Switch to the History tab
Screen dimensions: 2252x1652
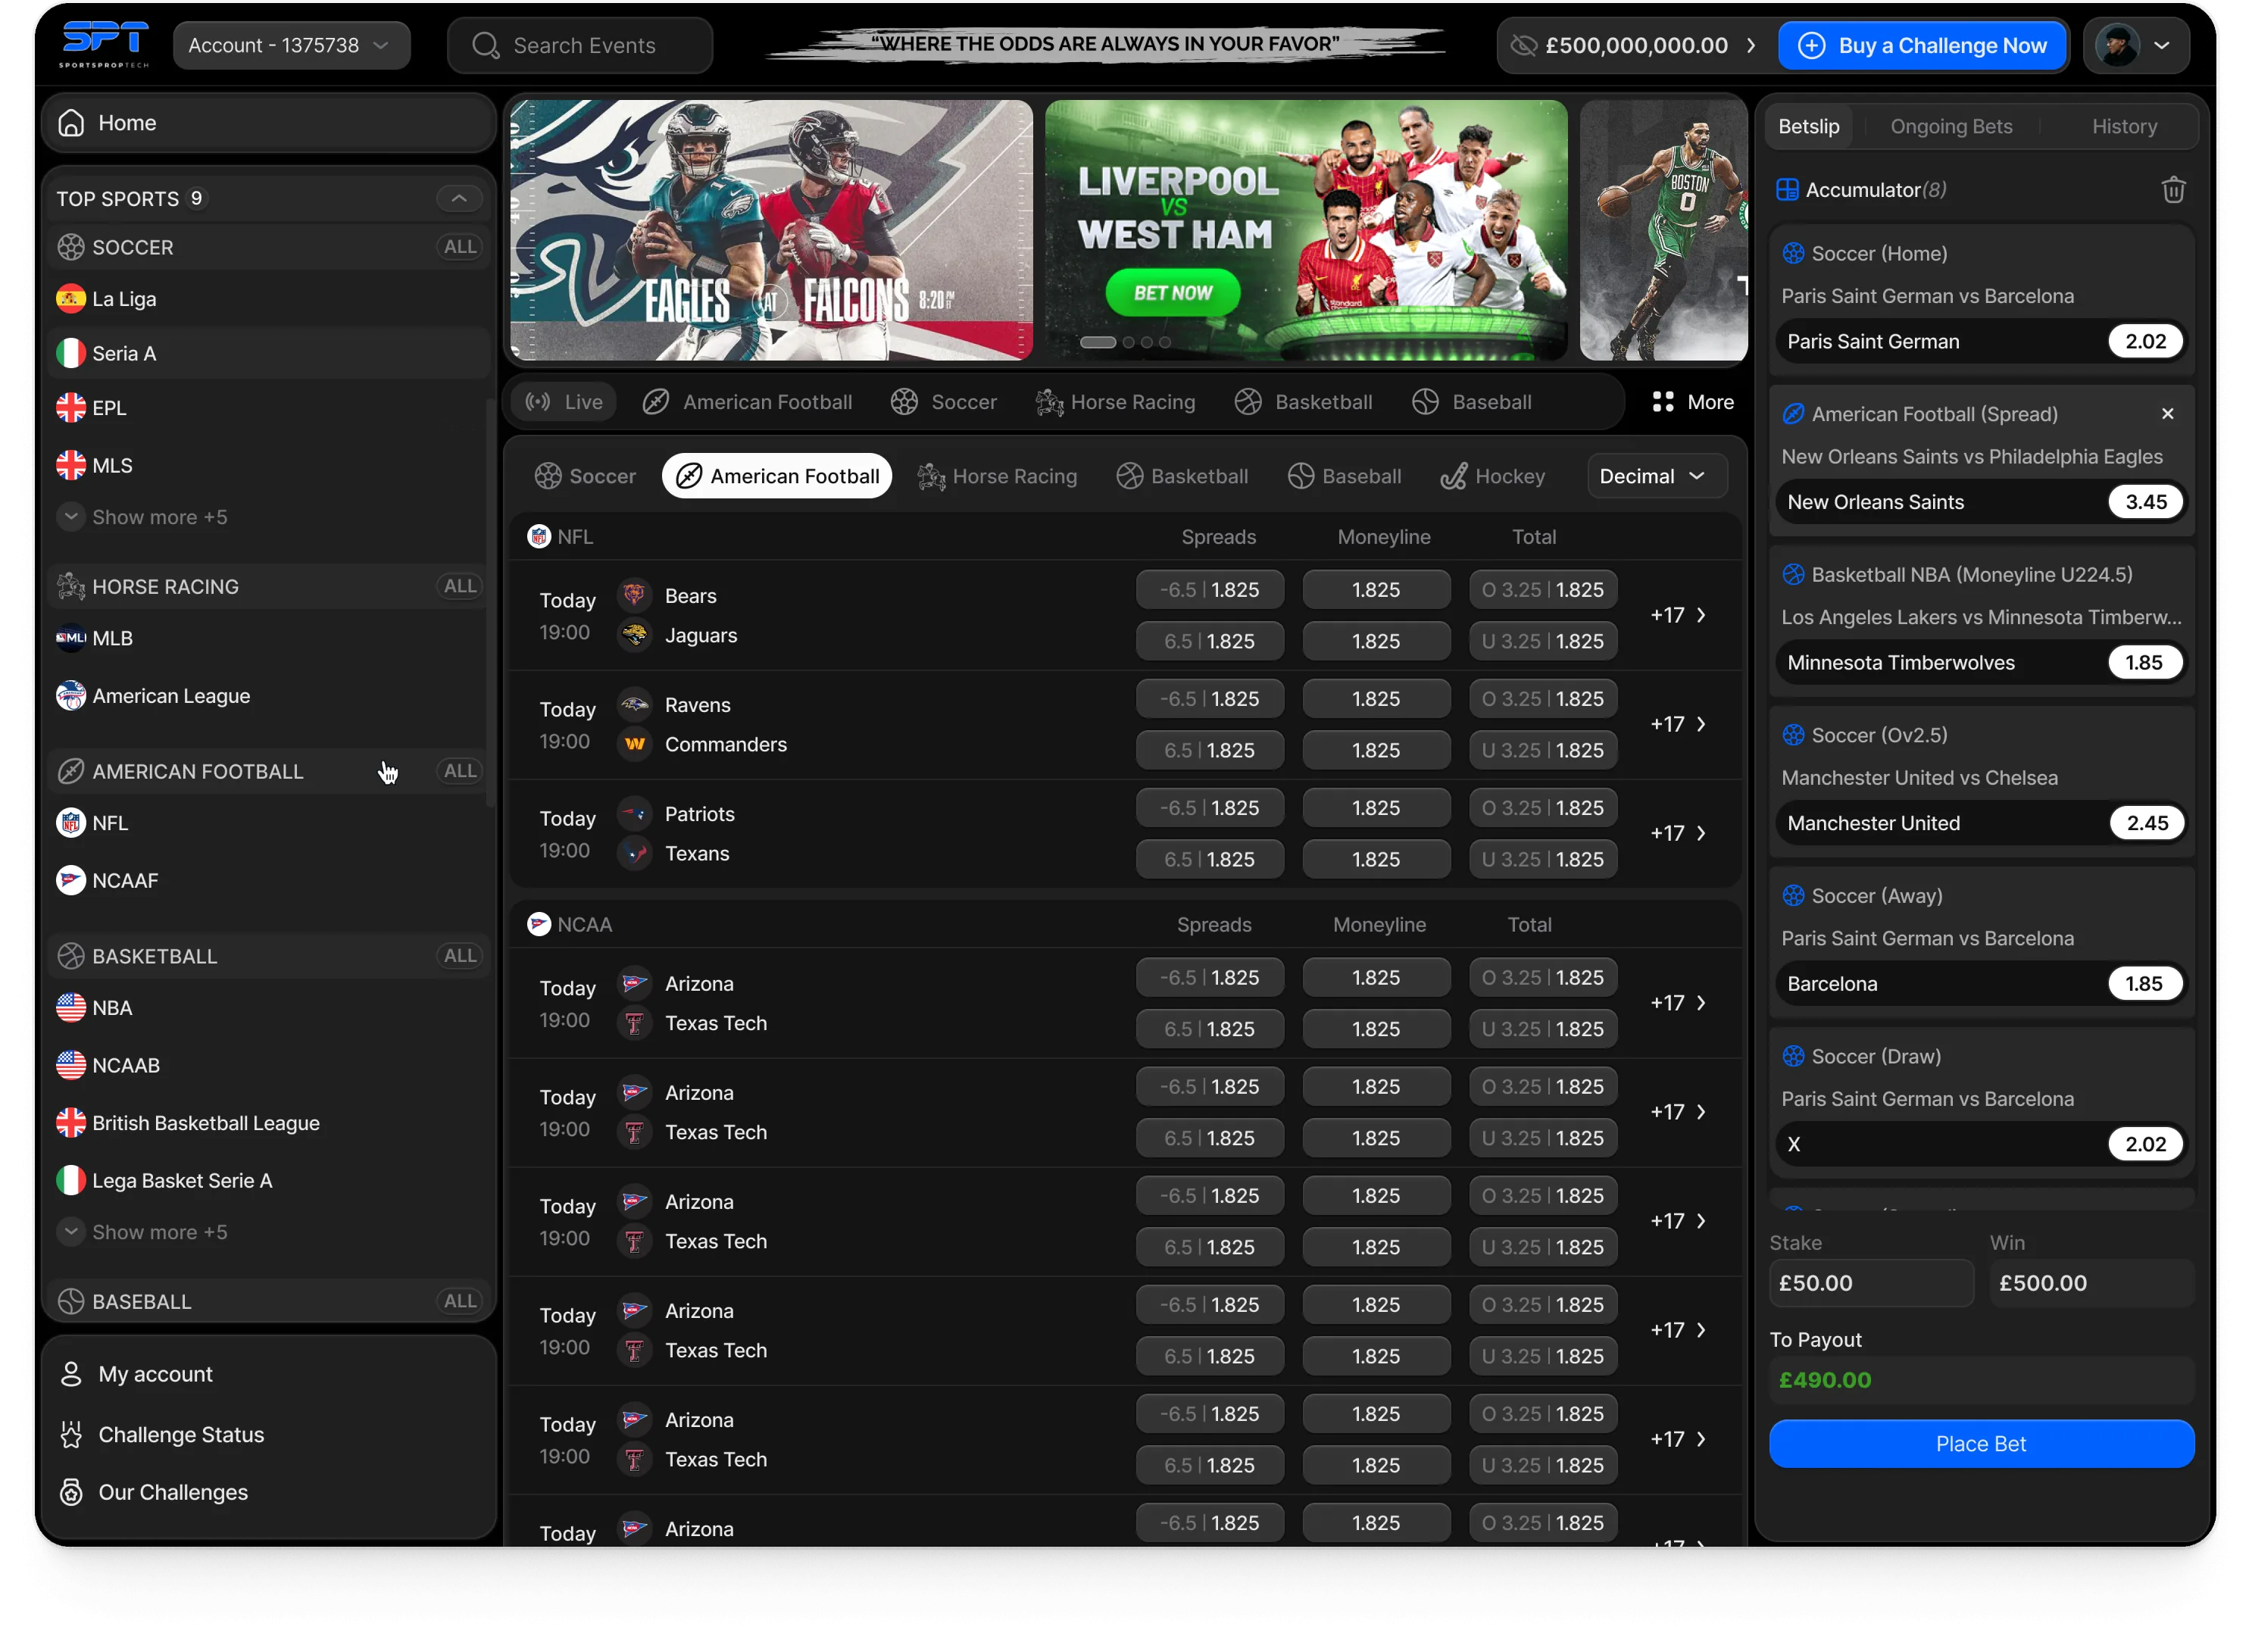click(x=2124, y=127)
